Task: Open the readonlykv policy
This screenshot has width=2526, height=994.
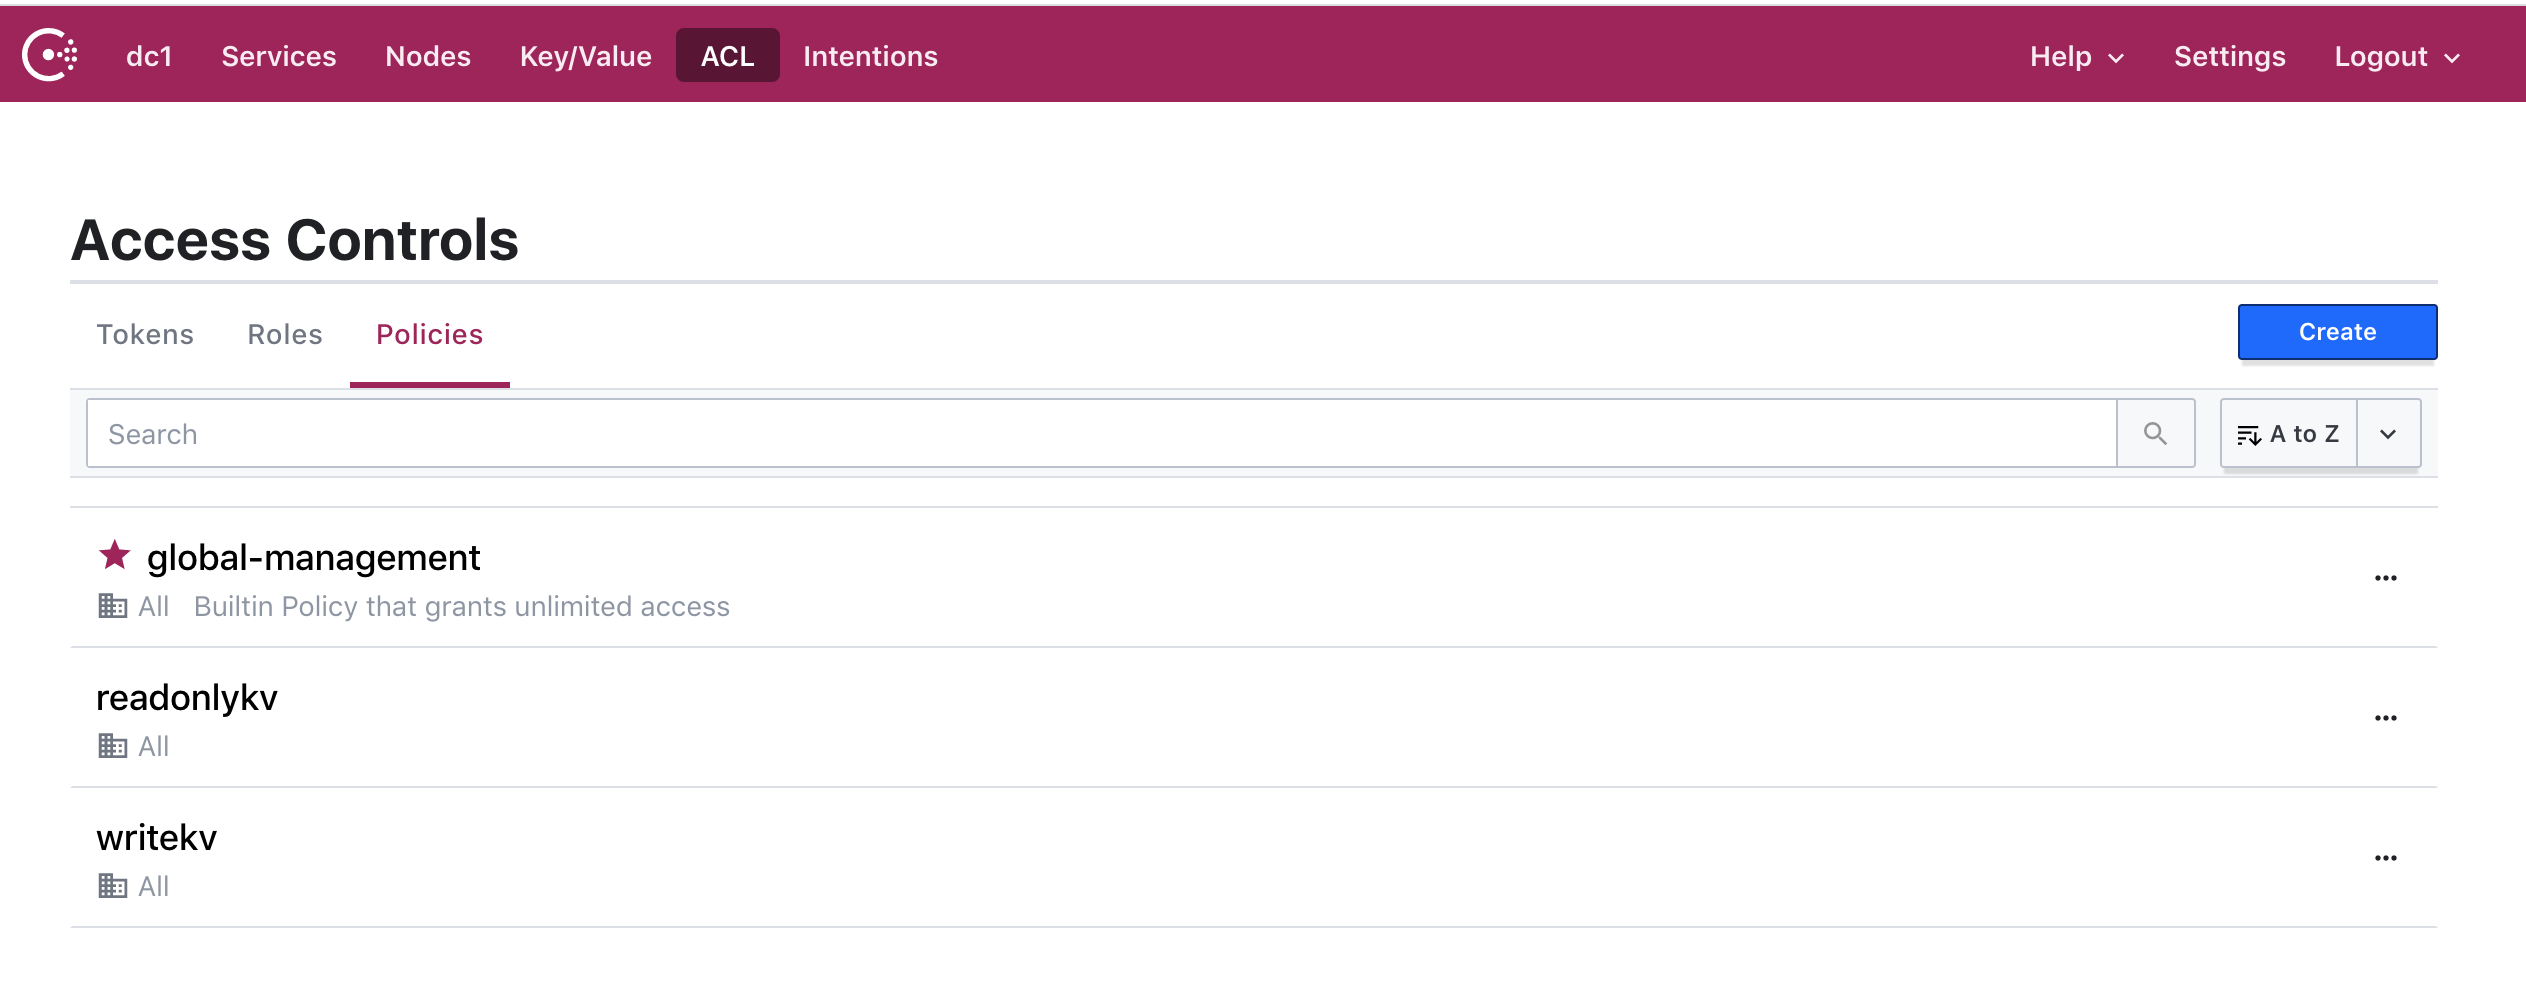Action: coord(187,698)
